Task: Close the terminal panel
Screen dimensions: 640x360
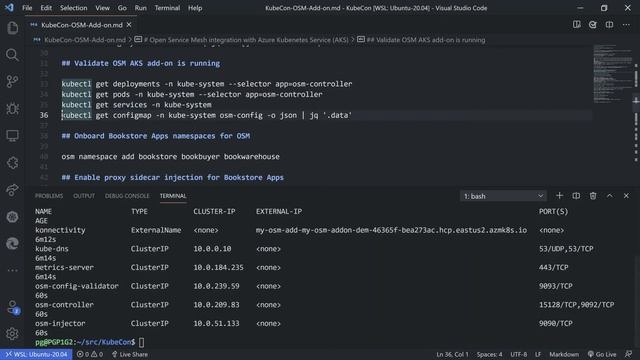Action: point(626,196)
